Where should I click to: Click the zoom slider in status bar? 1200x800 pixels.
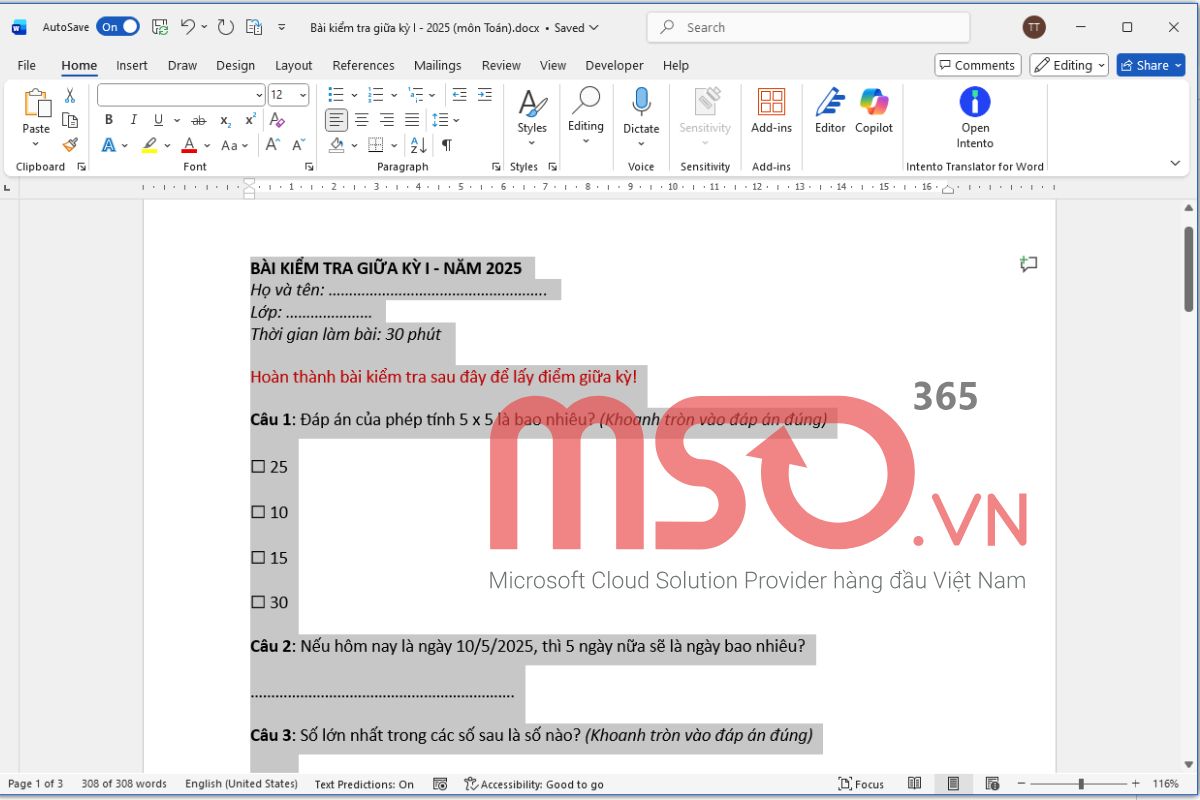tap(1081, 784)
